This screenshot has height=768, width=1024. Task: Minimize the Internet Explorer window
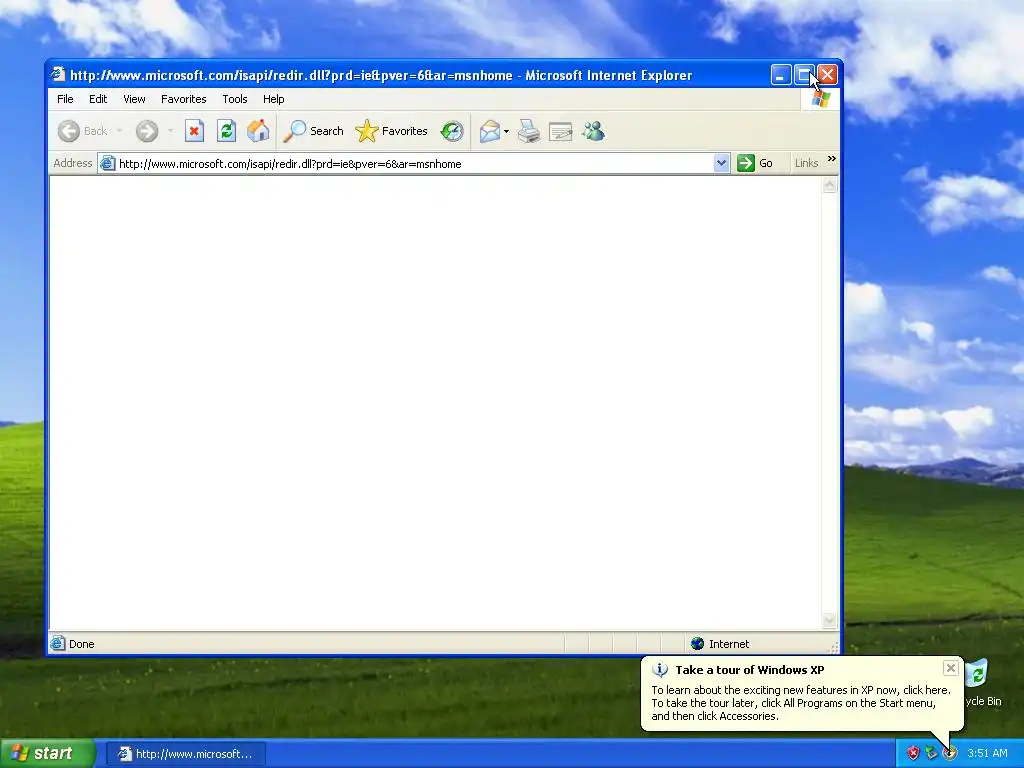click(x=781, y=75)
